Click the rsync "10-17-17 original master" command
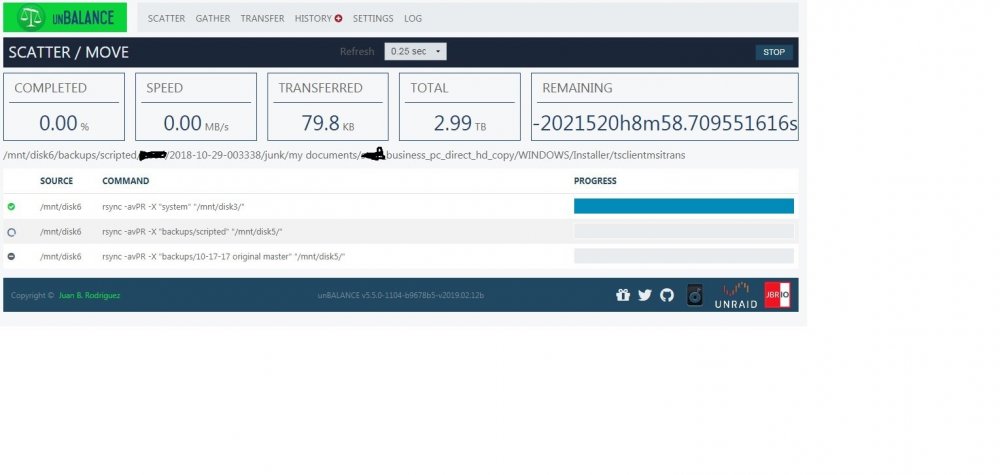The image size is (1000, 475). click(x=224, y=256)
